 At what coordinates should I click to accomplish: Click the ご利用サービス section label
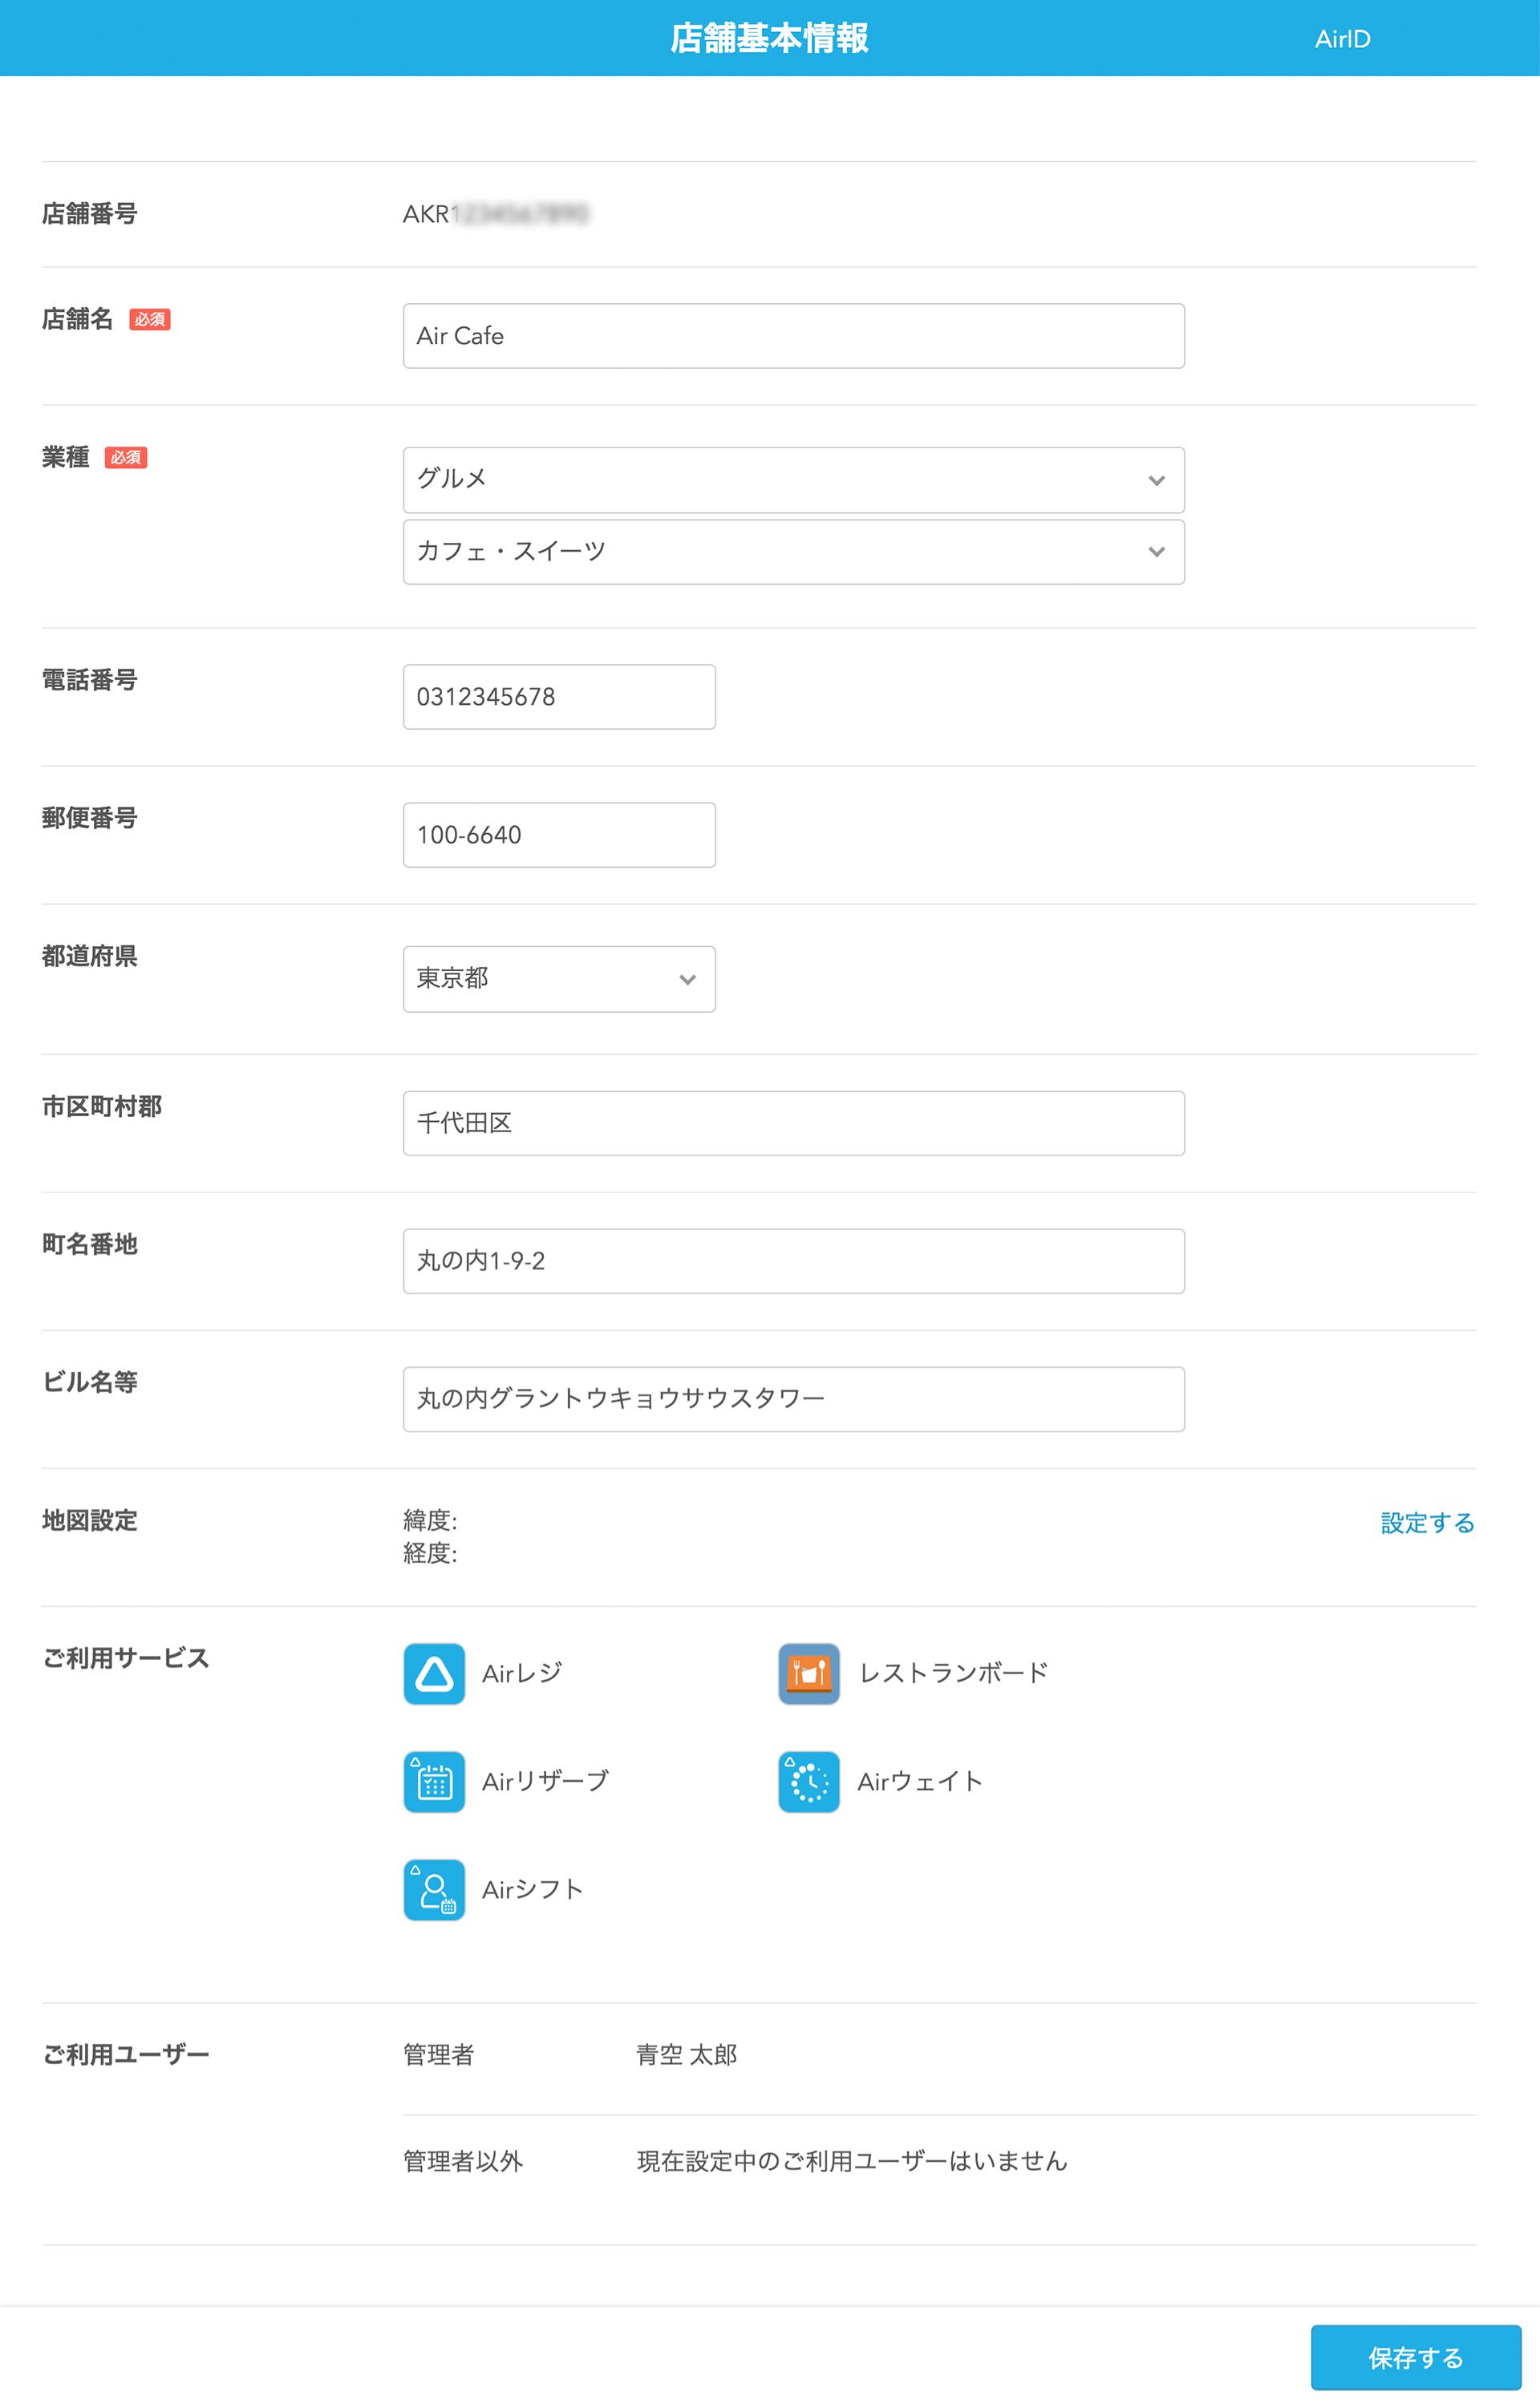point(125,1658)
